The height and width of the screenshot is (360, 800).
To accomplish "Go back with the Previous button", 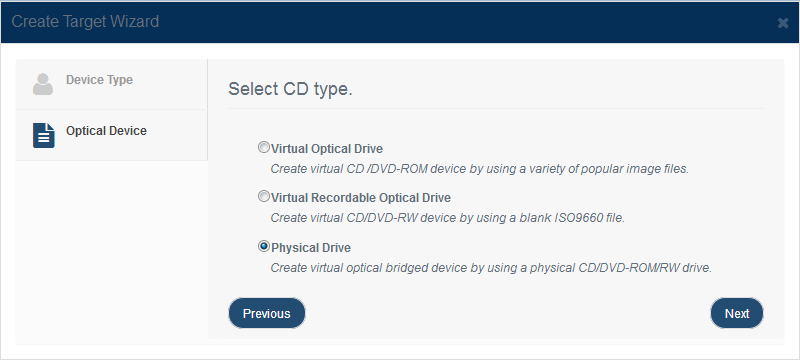I will [267, 313].
